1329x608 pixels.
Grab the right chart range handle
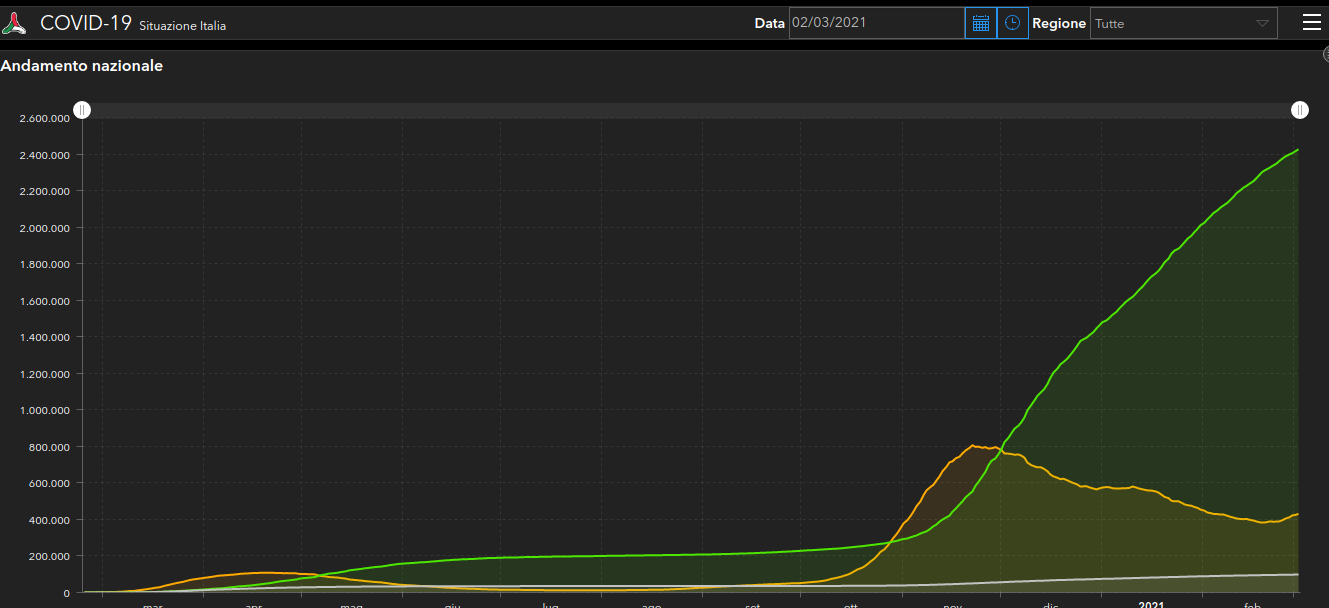(1299, 110)
